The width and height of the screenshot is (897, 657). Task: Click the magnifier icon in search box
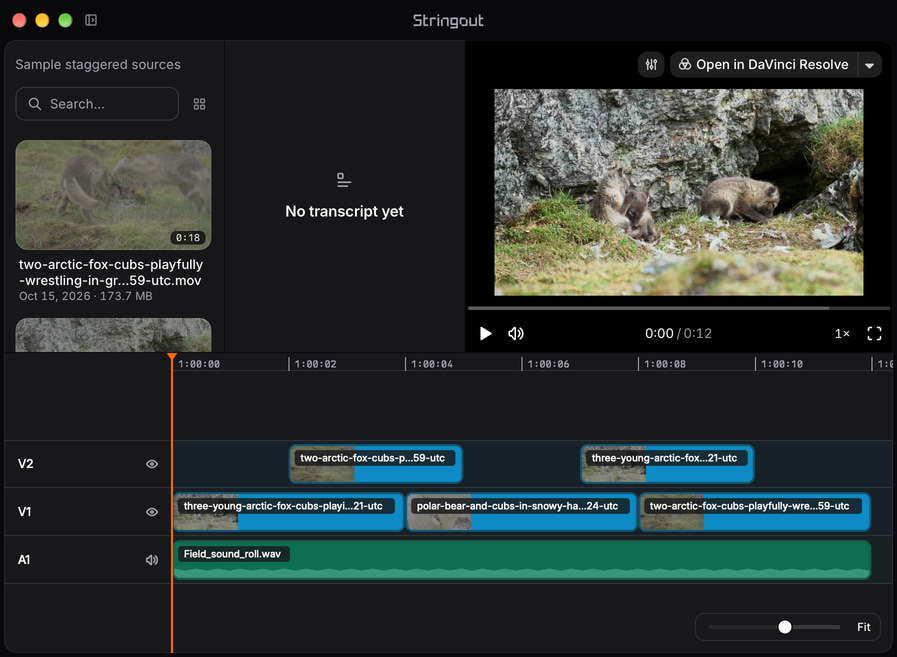[x=35, y=104]
